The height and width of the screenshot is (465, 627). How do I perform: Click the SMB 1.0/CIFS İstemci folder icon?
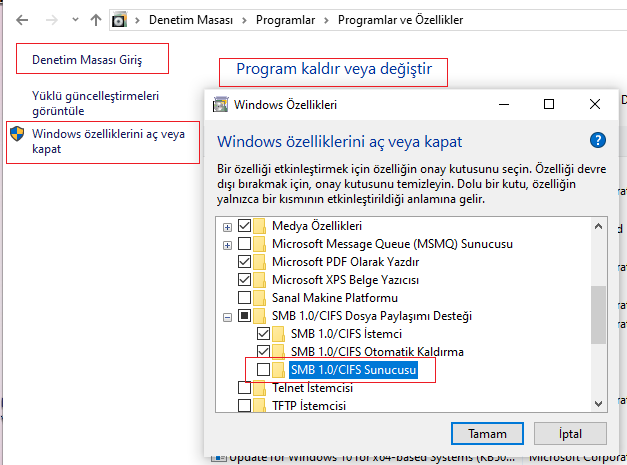(x=278, y=334)
